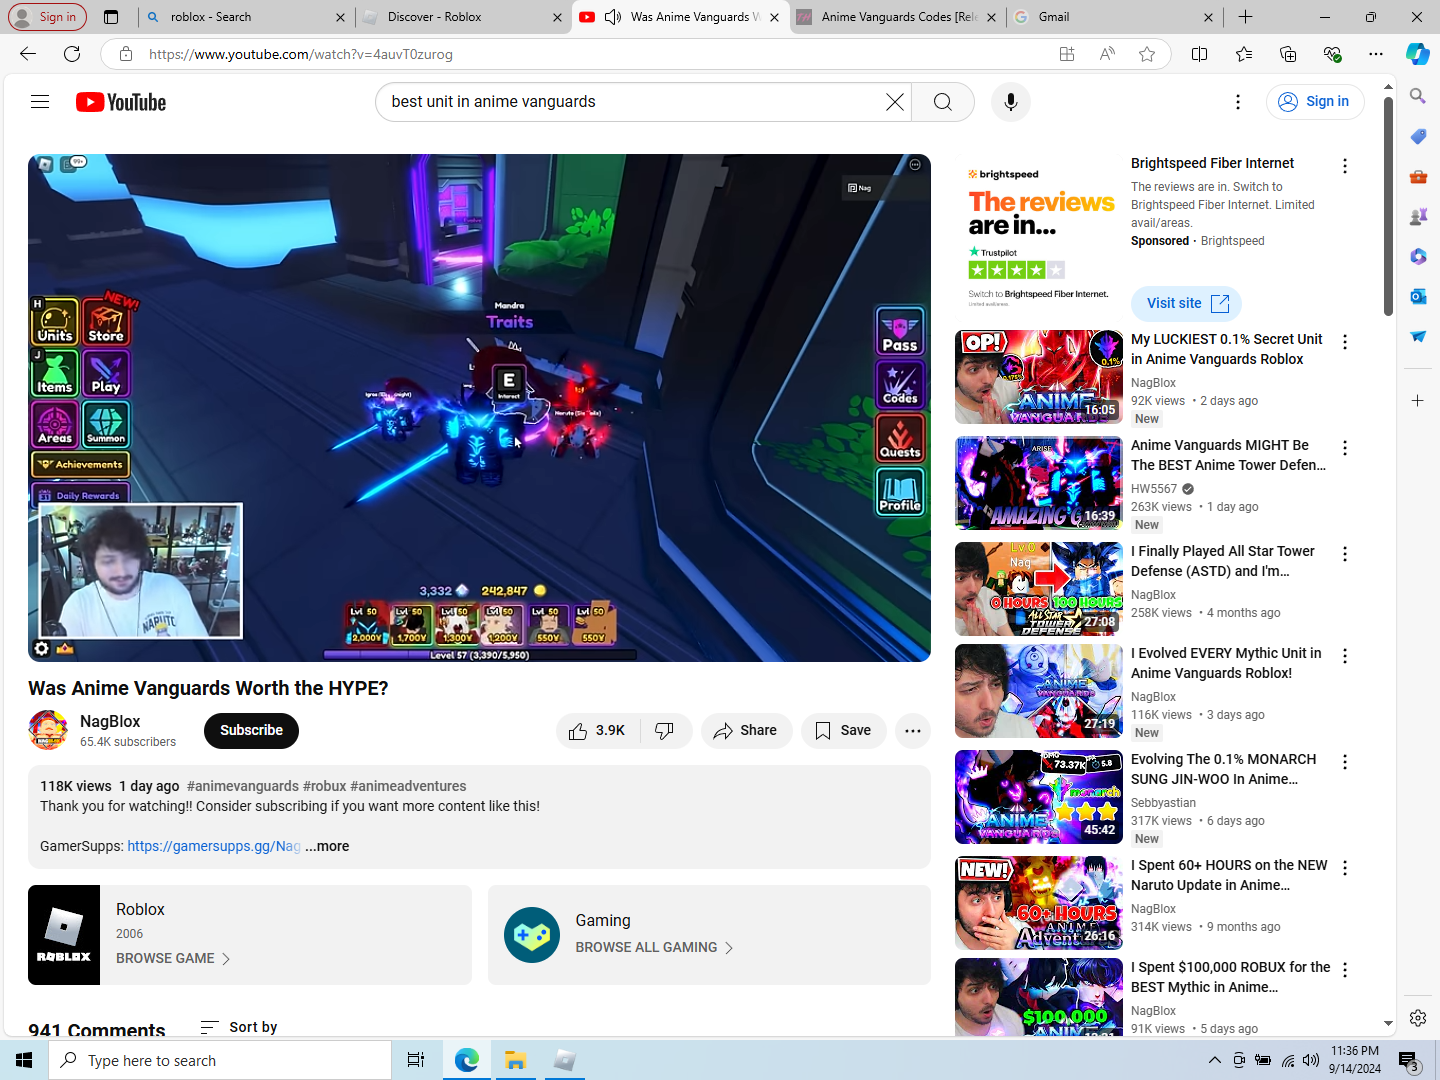
Task: Like the video with 3.9K likes
Action: pos(597,731)
